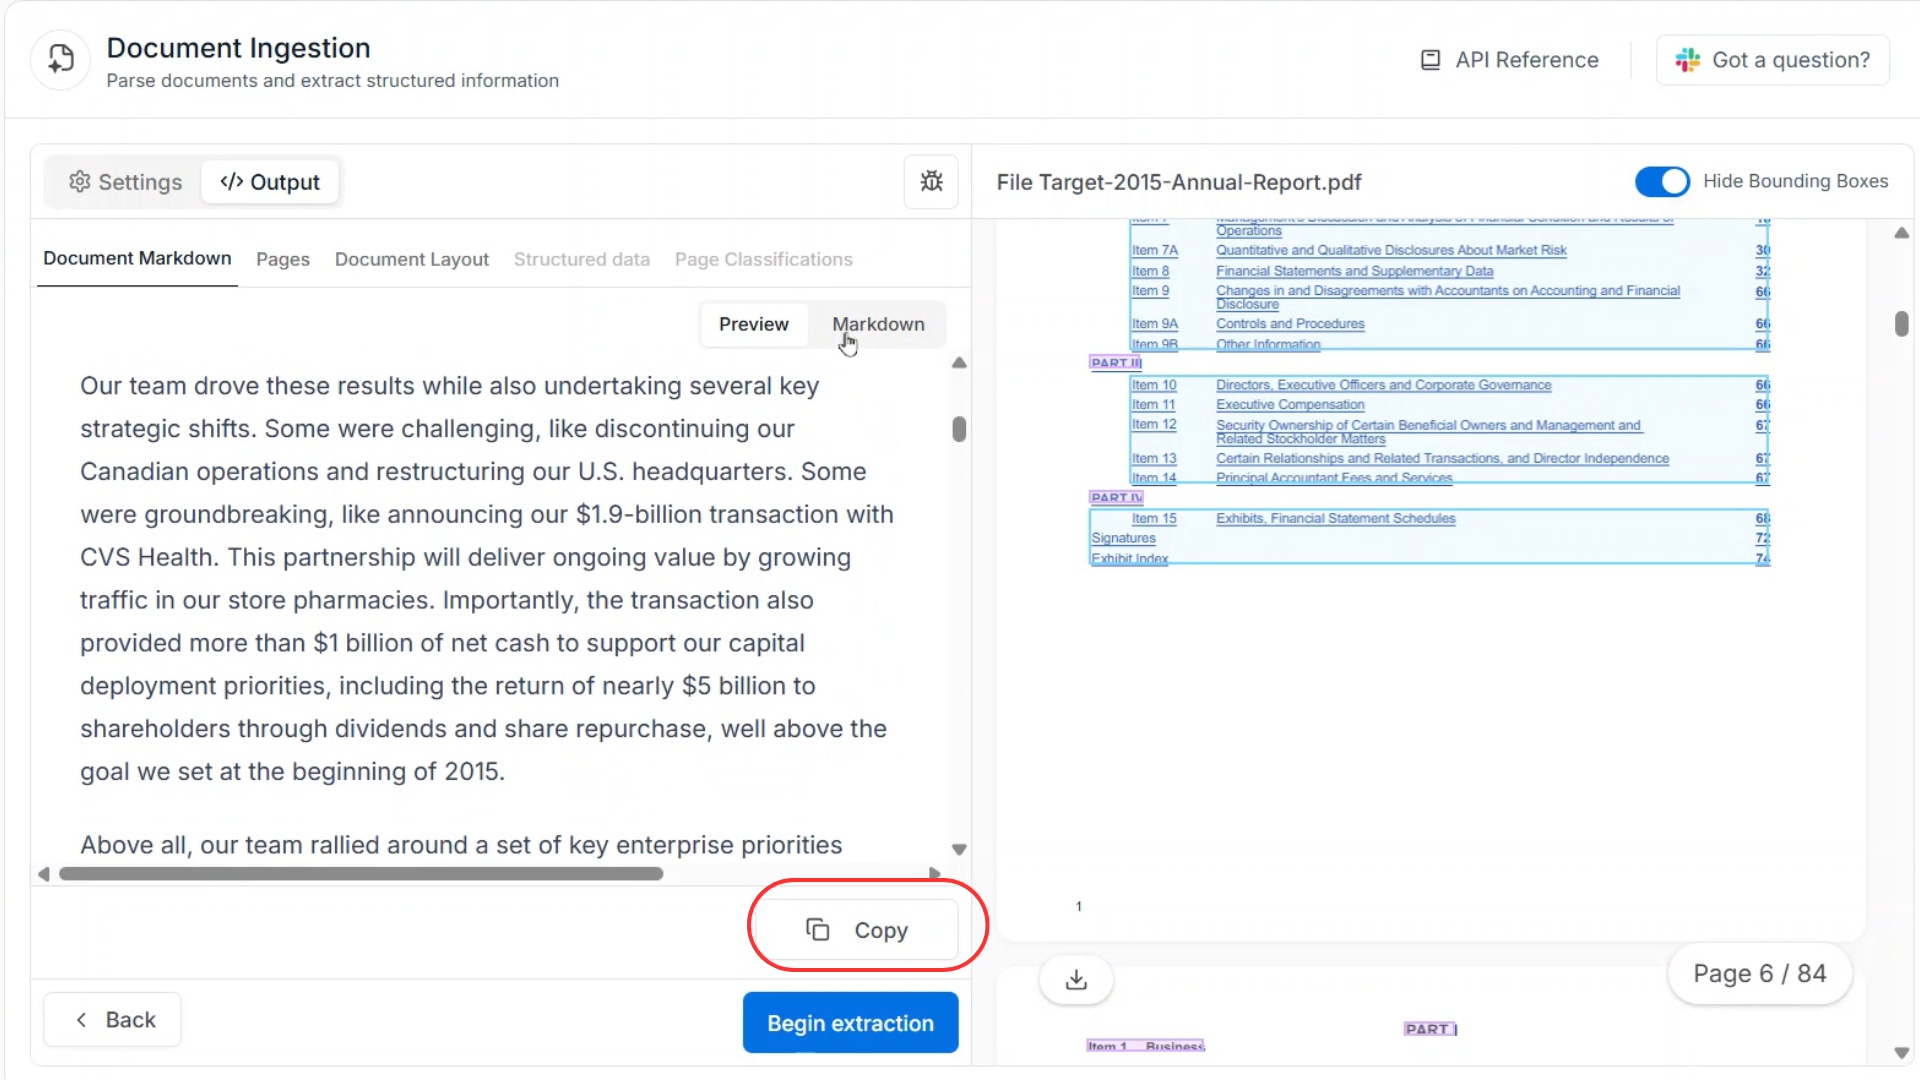Click the Begin extraction button
The image size is (1920, 1080).
click(x=850, y=1023)
